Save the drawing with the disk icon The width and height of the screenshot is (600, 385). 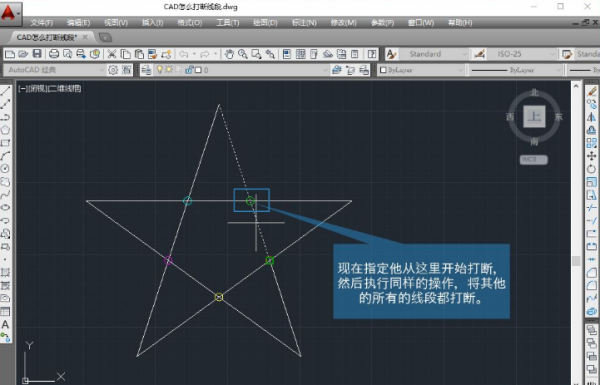click(37, 54)
